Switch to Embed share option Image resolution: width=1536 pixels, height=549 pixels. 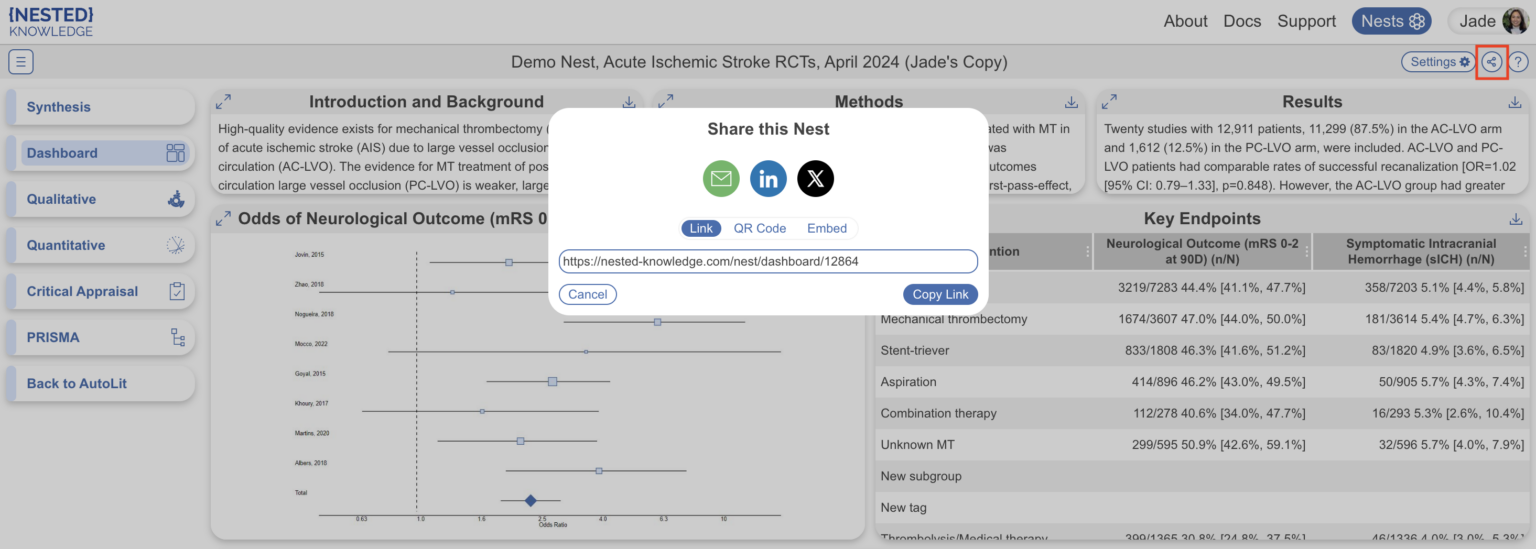[827, 228]
